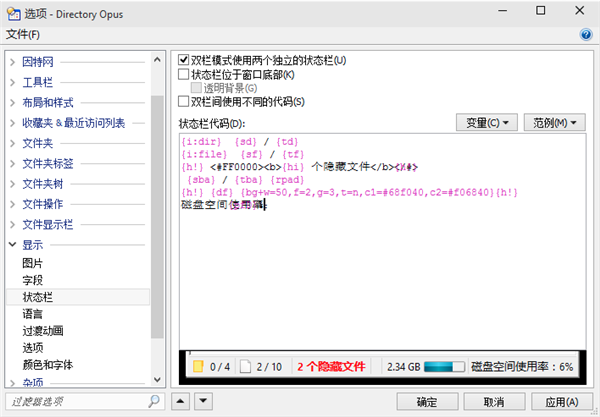This screenshot has width=600, height=417.
Task: Click the blue help question mark icon
Action: [x=586, y=35]
